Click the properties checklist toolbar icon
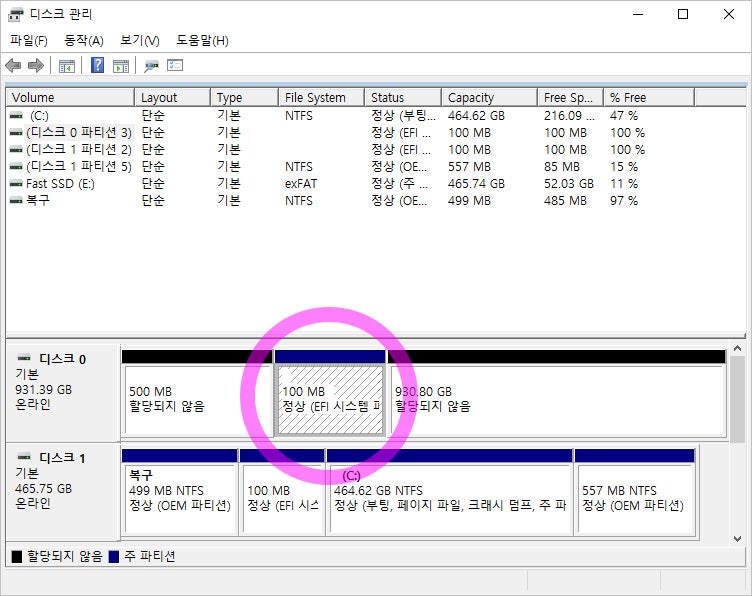The image size is (752, 596). point(175,65)
